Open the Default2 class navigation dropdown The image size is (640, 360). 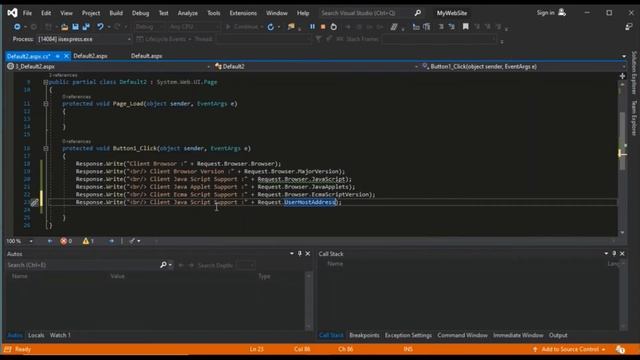tap(416, 67)
